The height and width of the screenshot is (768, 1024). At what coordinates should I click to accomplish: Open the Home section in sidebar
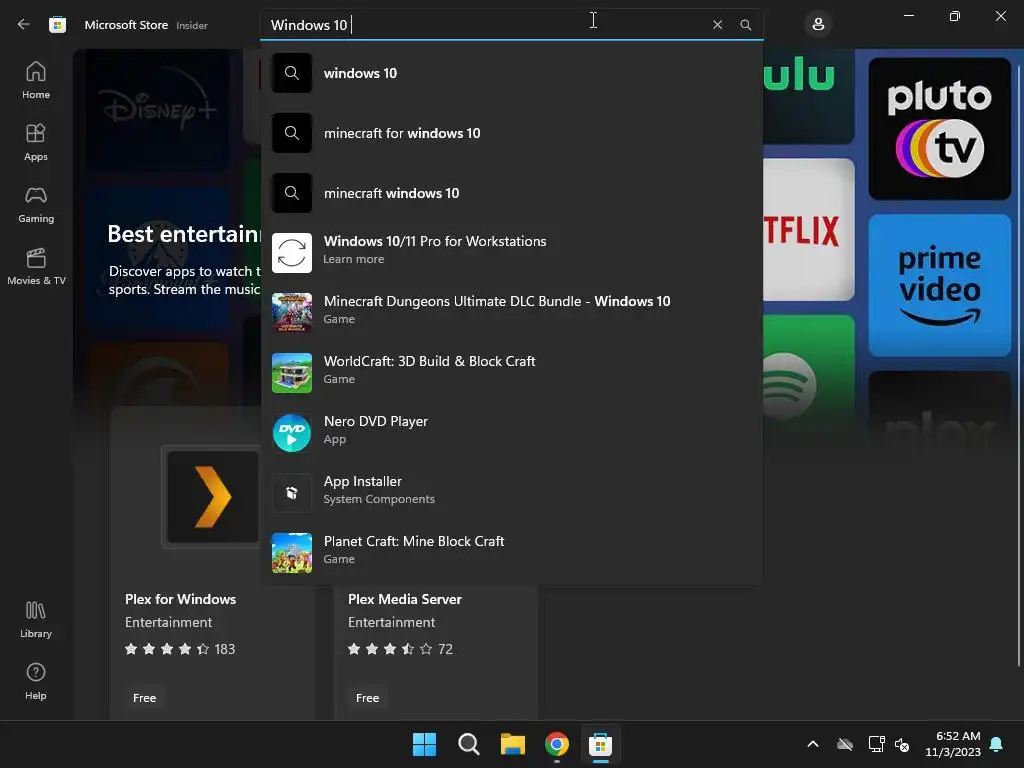click(36, 80)
